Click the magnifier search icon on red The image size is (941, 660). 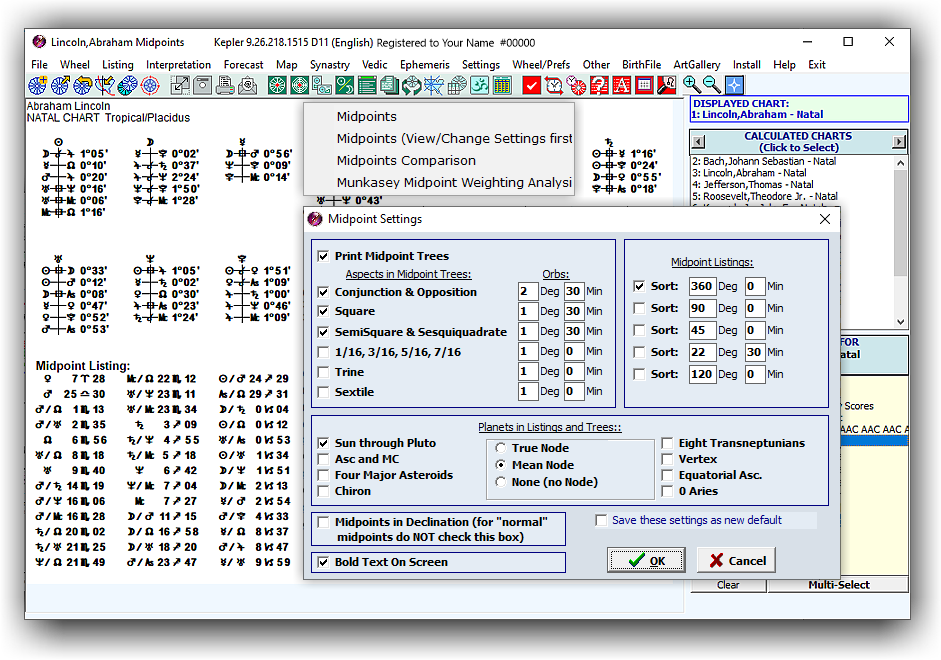point(666,85)
